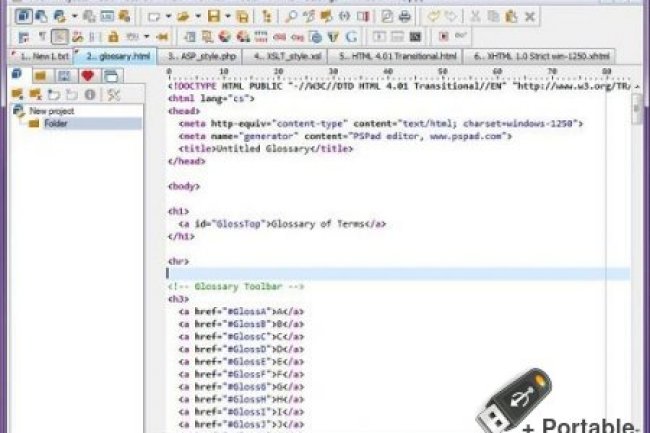Click the print preview icon

coord(386,17)
